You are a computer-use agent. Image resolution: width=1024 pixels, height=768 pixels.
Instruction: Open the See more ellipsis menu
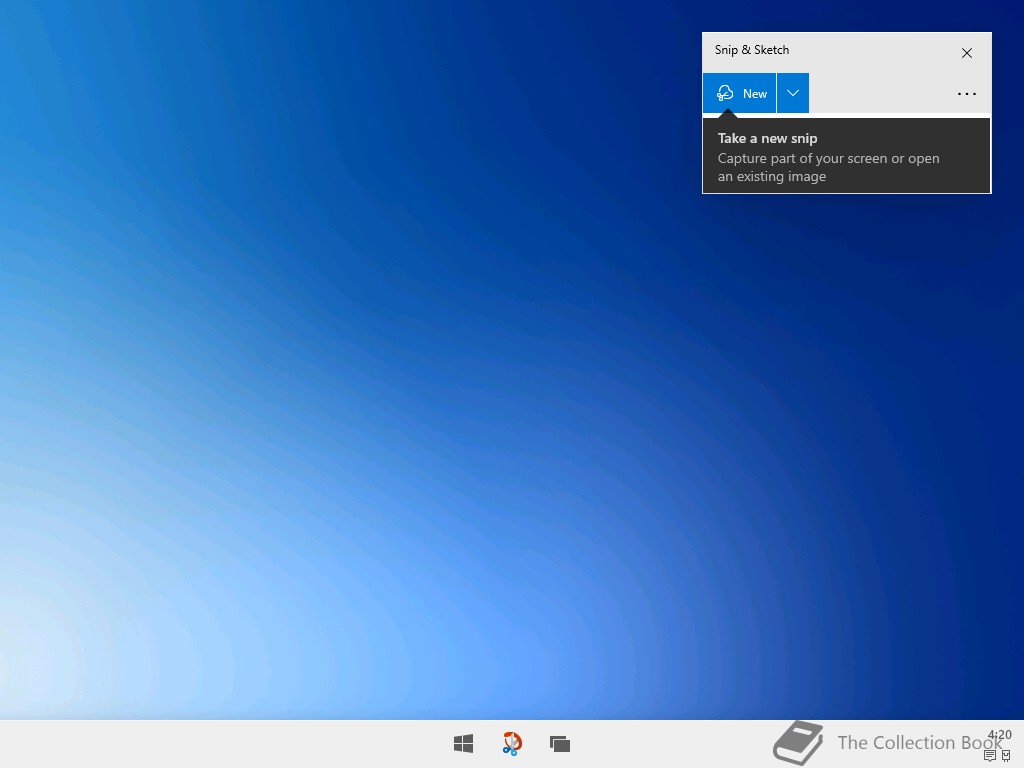click(x=967, y=94)
